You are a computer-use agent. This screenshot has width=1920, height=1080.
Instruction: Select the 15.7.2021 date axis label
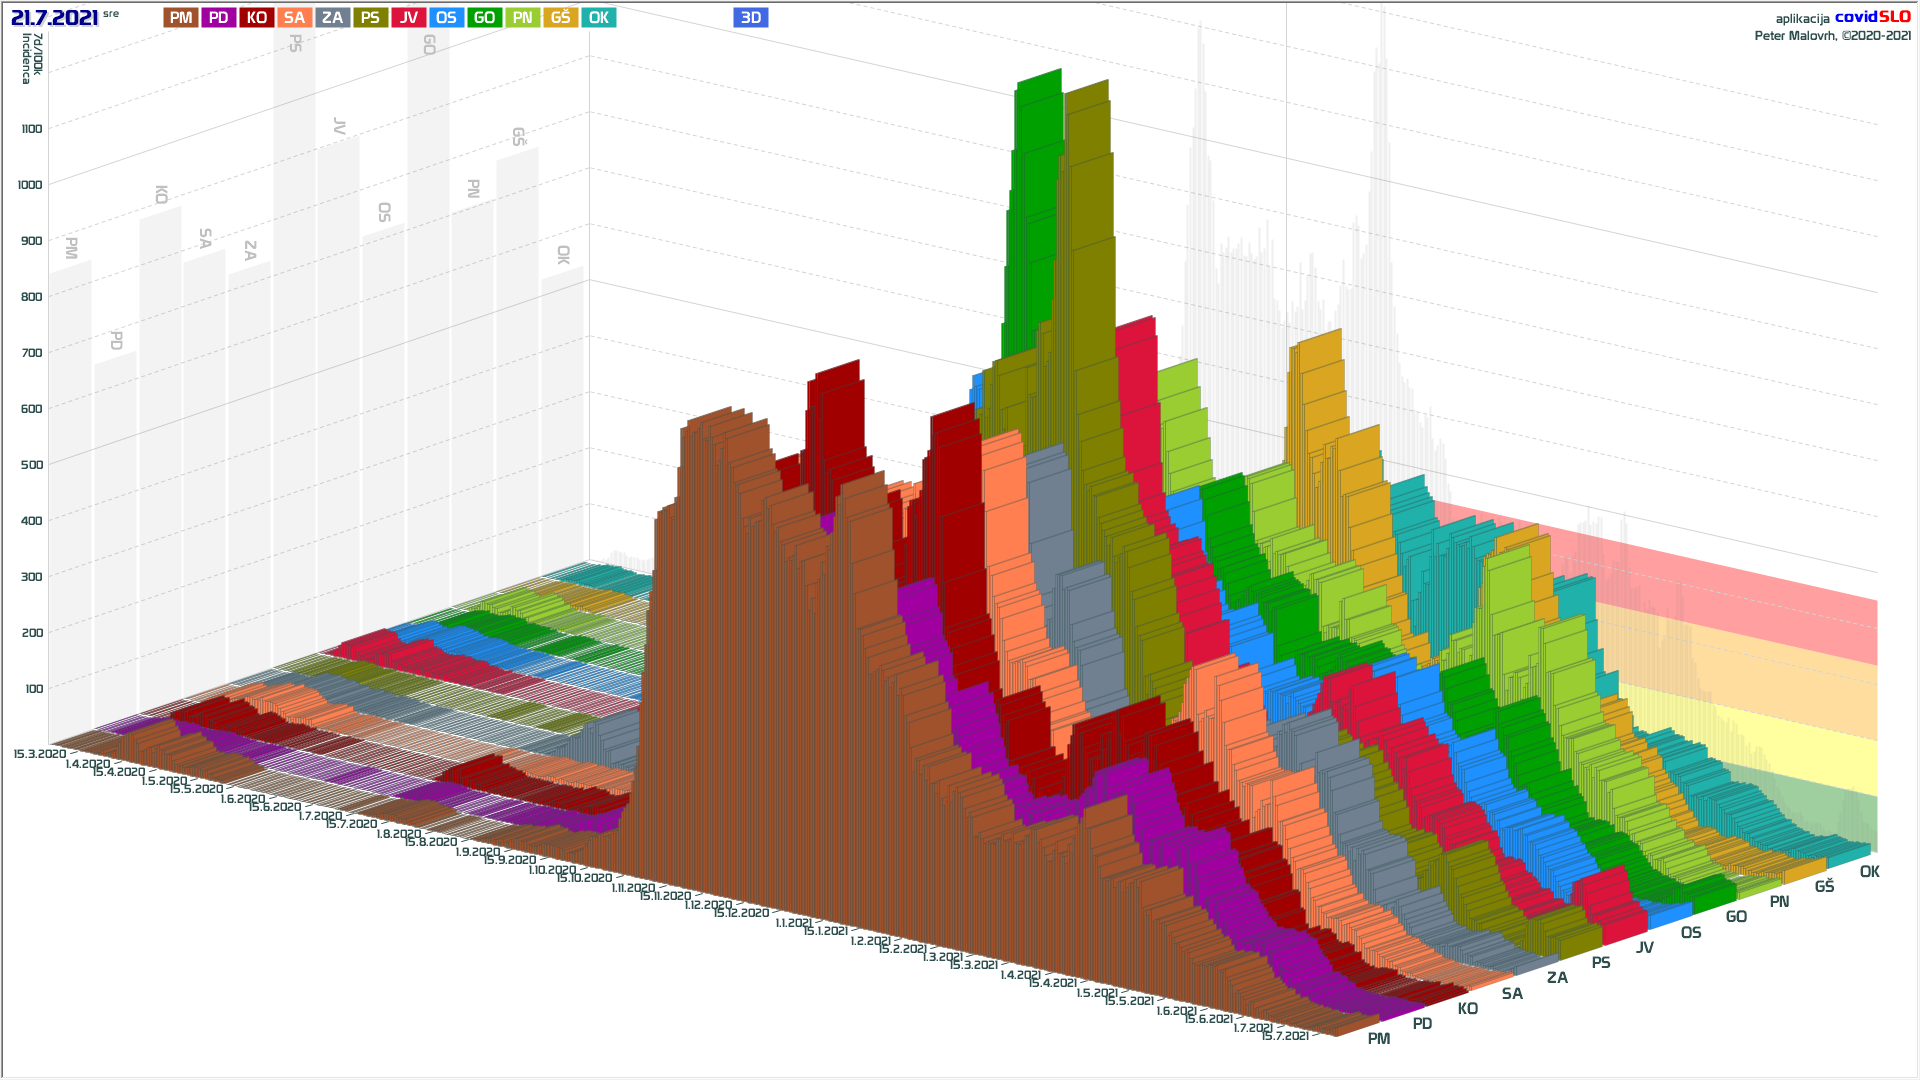(1284, 1036)
